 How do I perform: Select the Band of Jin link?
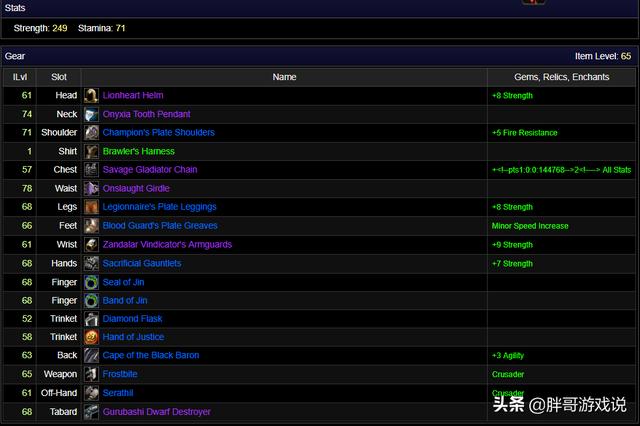(x=125, y=301)
